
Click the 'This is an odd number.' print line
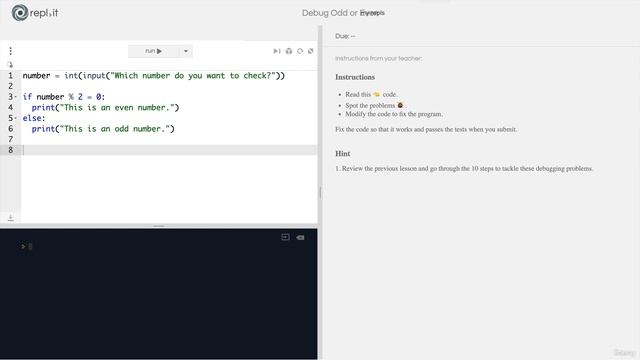pyautogui.click(x=103, y=129)
